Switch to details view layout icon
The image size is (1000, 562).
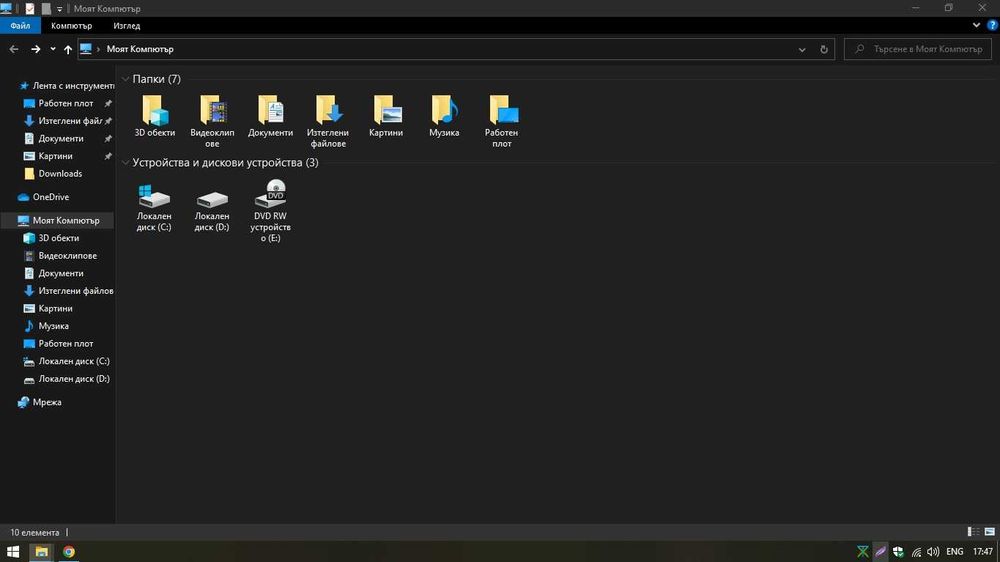(973, 531)
